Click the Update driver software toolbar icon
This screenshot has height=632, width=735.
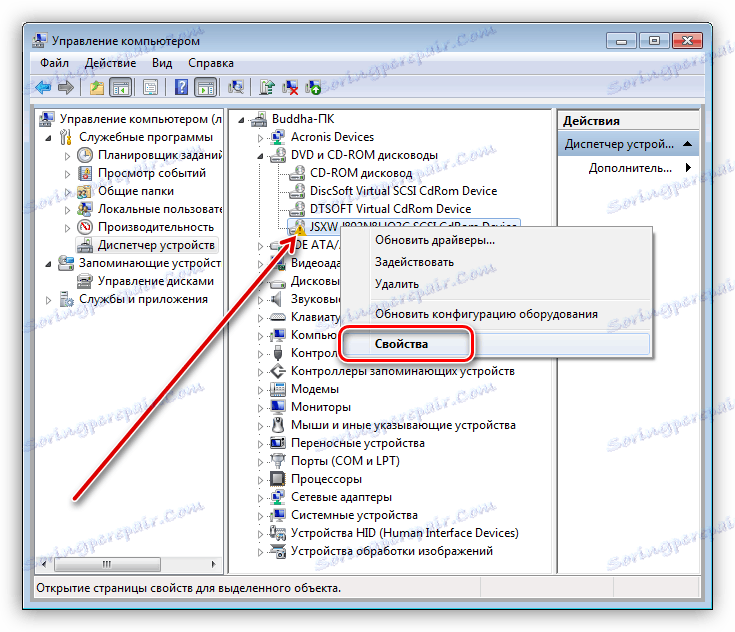click(x=267, y=87)
